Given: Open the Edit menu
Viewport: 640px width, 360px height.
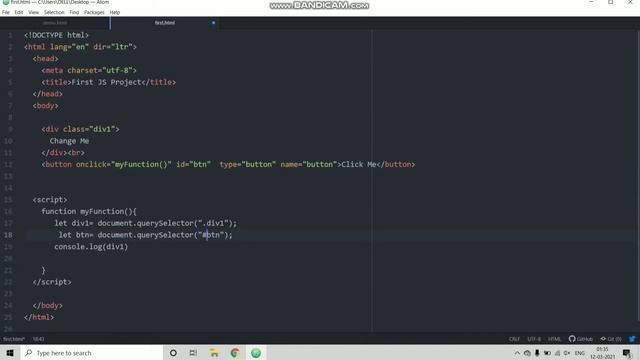Looking at the screenshot, I should click(x=19, y=12).
